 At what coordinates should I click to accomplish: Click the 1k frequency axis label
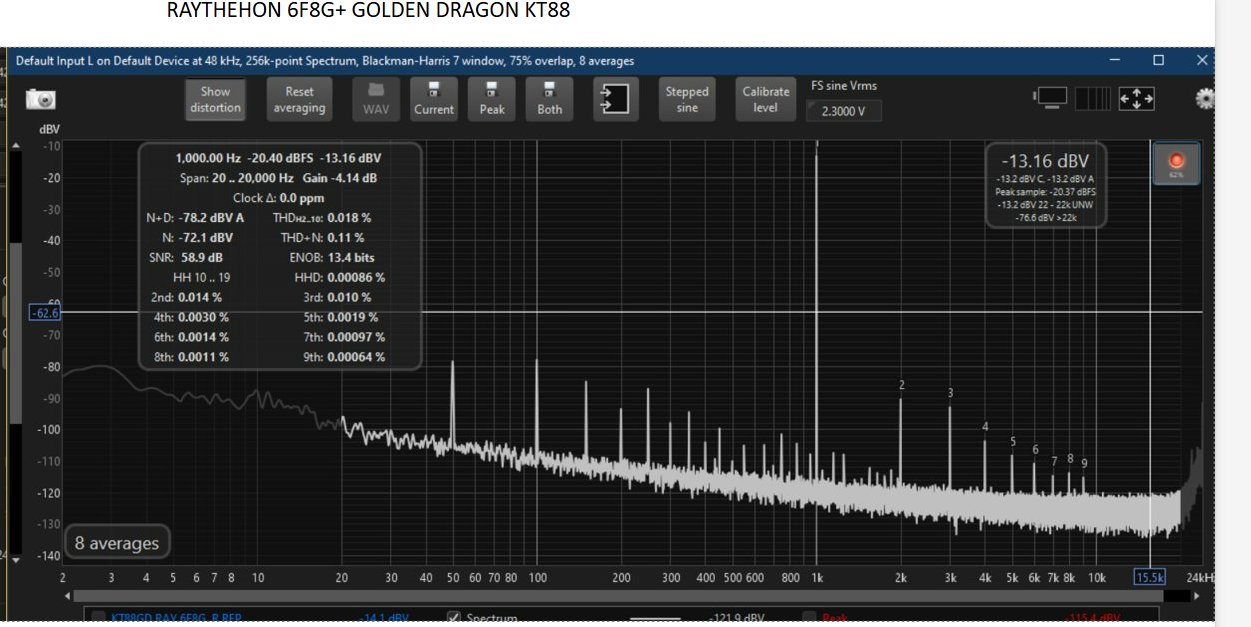pos(818,578)
